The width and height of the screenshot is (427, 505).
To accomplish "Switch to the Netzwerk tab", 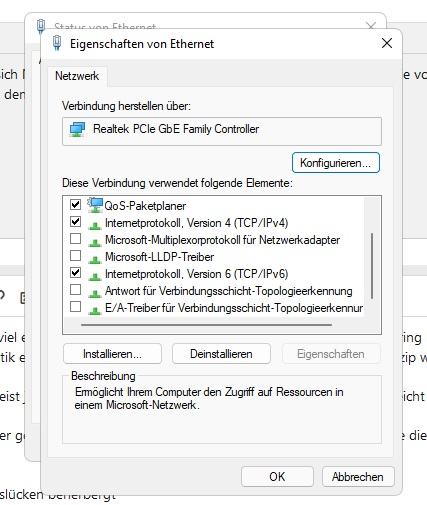I will pos(77,76).
